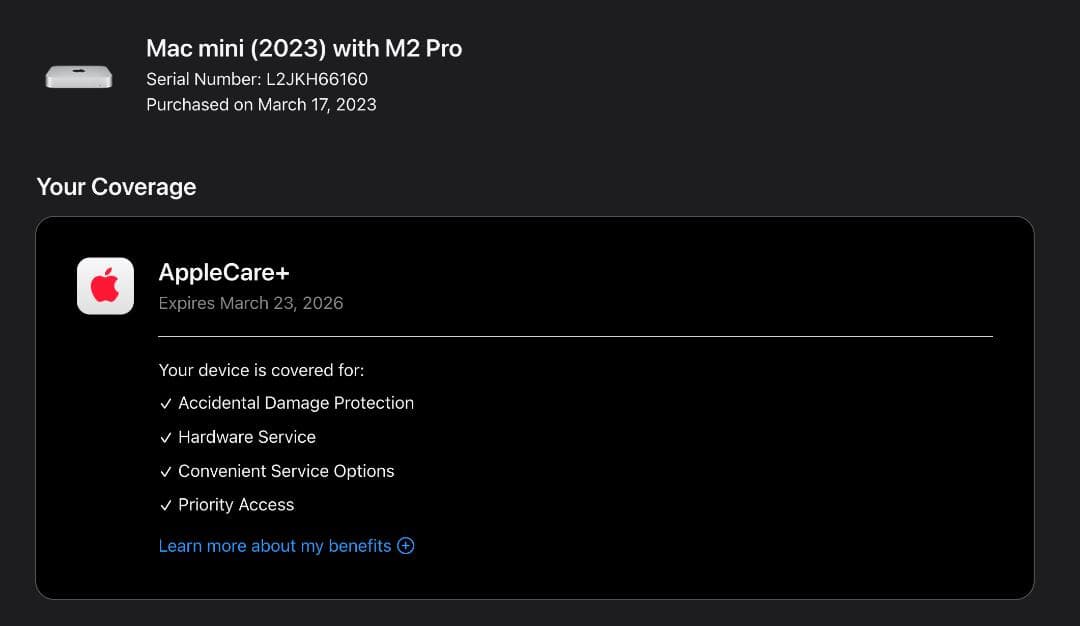
Task: Click the Mac mini product thumbnail image
Action: pyautogui.click(x=79, y=76)
